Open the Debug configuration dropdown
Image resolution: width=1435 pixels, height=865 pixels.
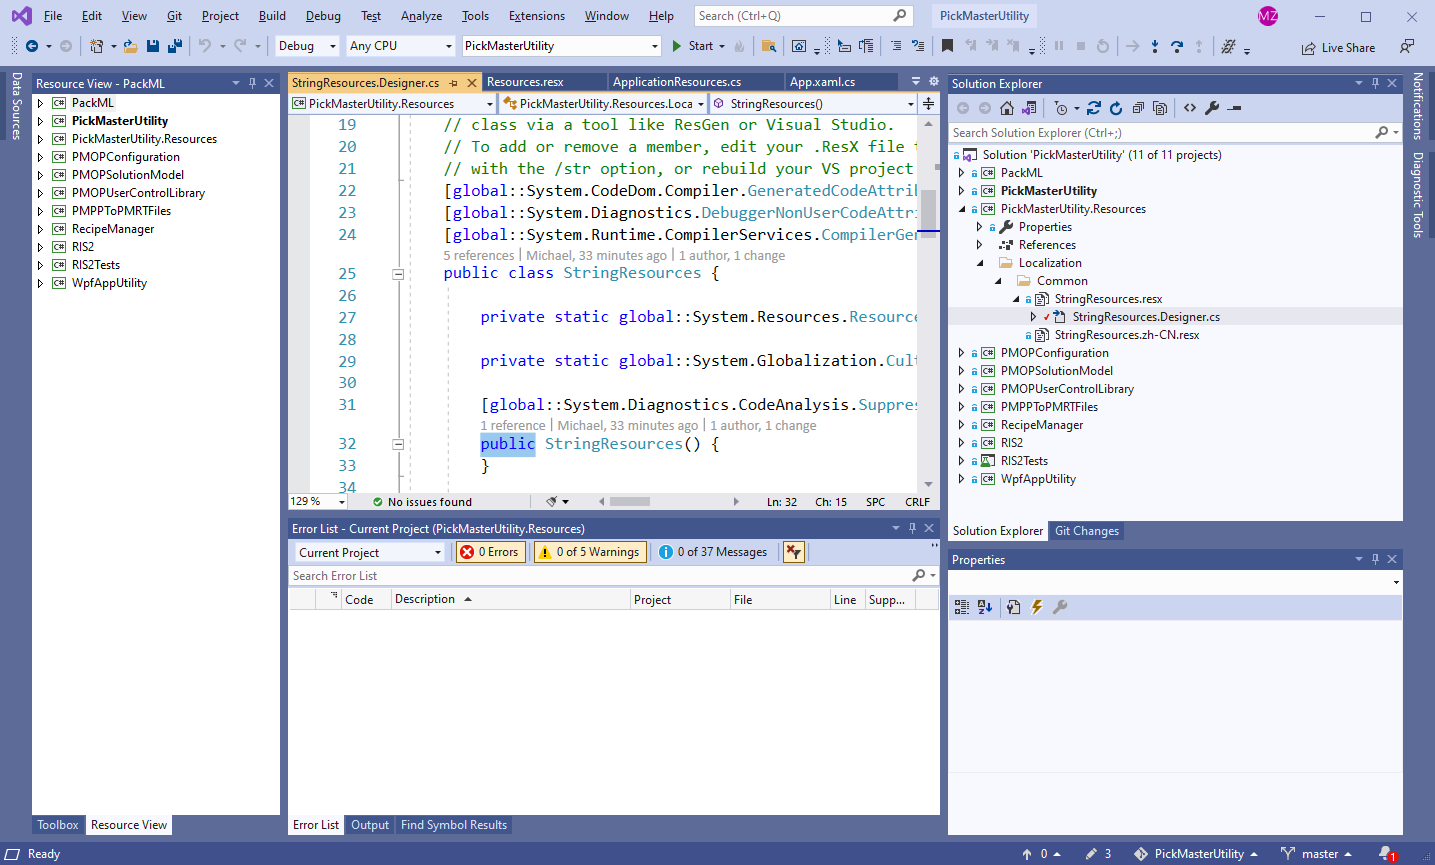click(x=308, y=46)
